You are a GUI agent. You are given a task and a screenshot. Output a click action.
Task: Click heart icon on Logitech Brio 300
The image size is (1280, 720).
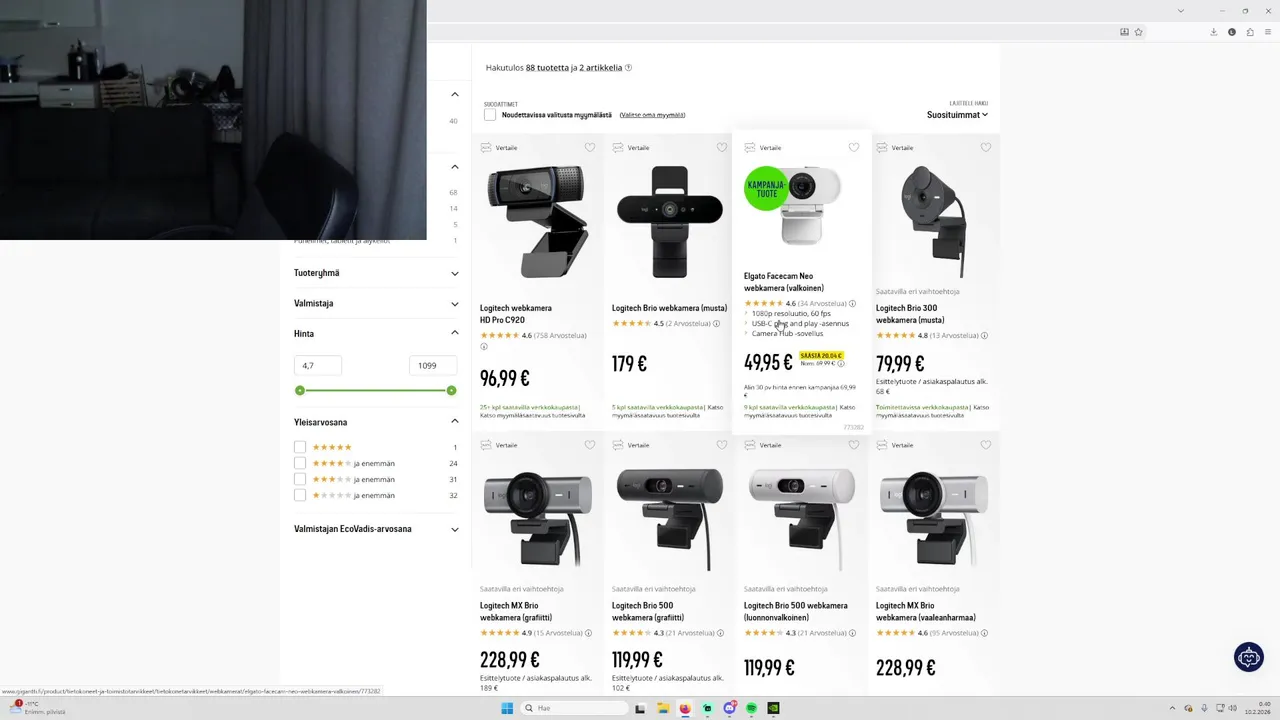[986, 147]
